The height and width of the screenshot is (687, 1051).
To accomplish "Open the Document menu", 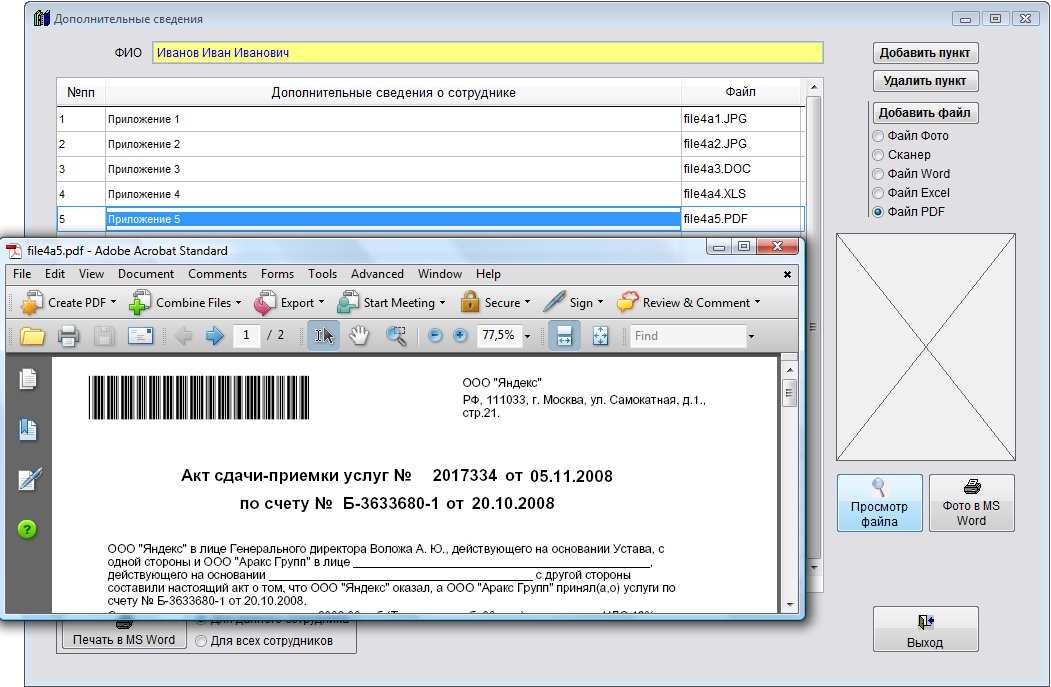I will [146, 274].
